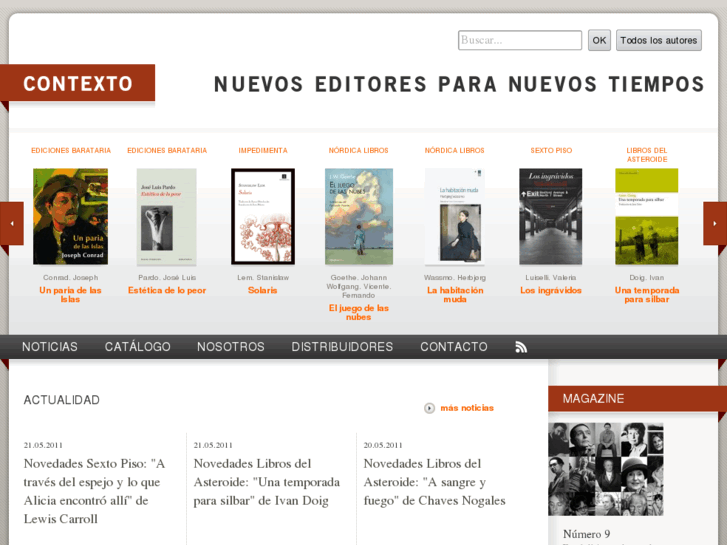The height and width of the screenshot is (545, 727).
Task: Open the NOSOTROS menu item
Action: pos(230,346)
